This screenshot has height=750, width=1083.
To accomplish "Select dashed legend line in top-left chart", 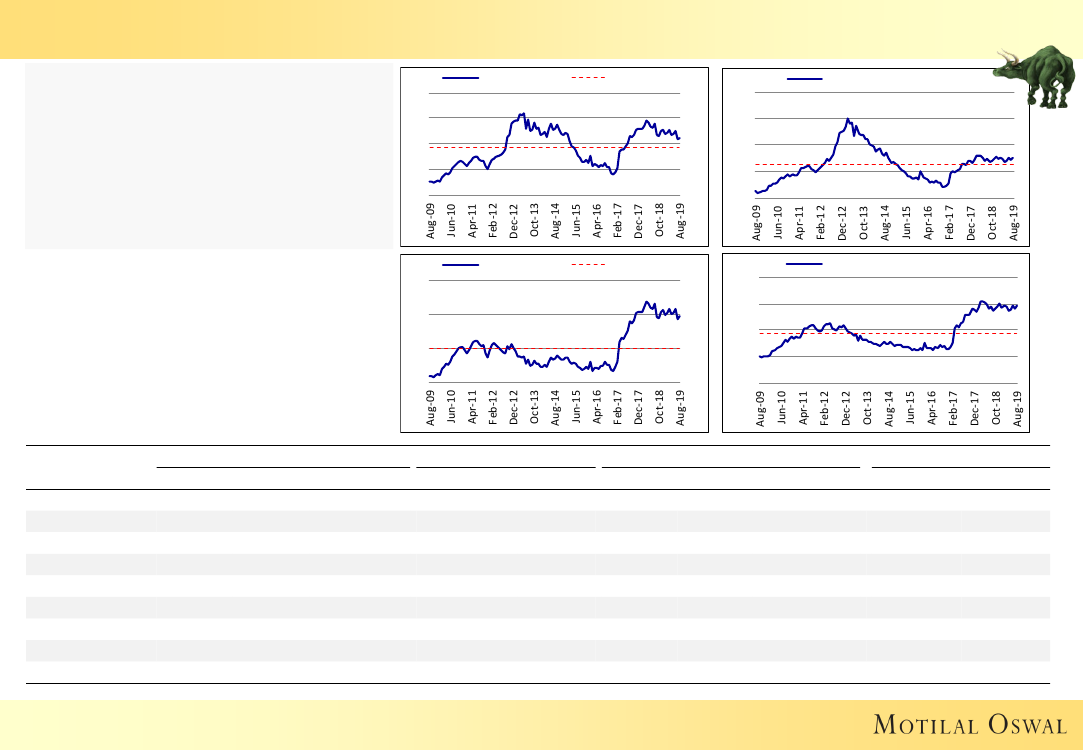I will coord(588,77).
